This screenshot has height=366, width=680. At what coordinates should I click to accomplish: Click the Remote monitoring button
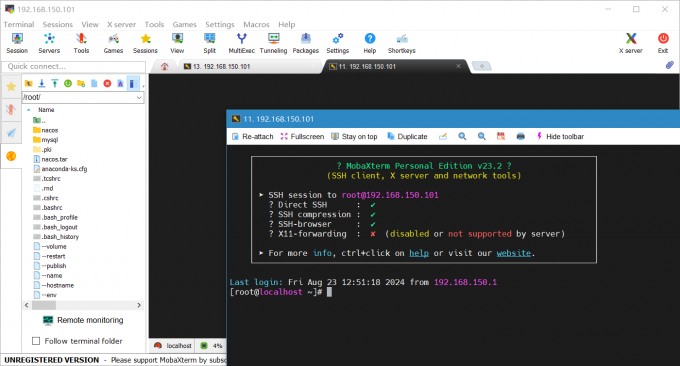pos(83,320)
